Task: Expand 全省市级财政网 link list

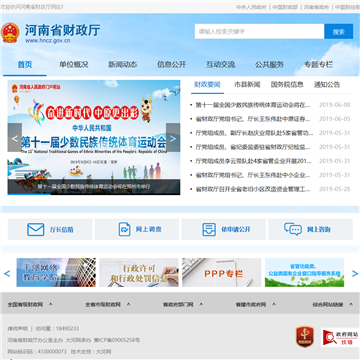Action: coord(108,304)
